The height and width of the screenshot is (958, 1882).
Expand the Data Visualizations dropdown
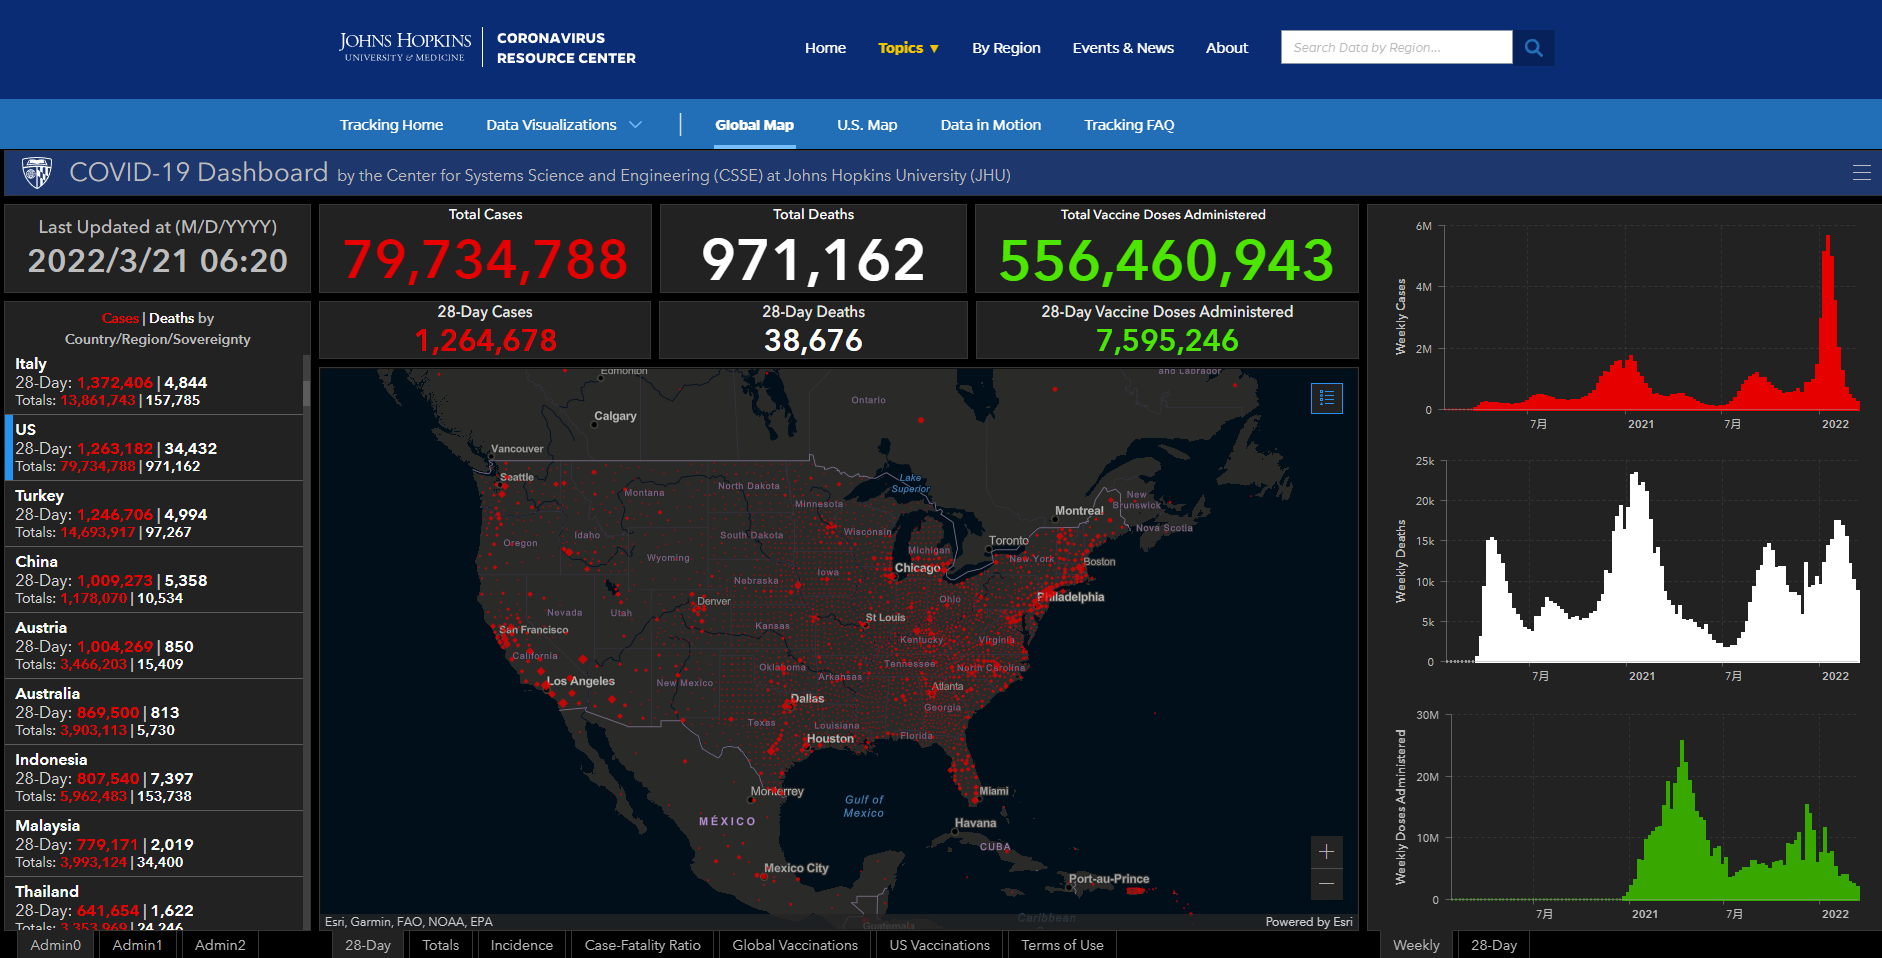[x=564, y=125]
